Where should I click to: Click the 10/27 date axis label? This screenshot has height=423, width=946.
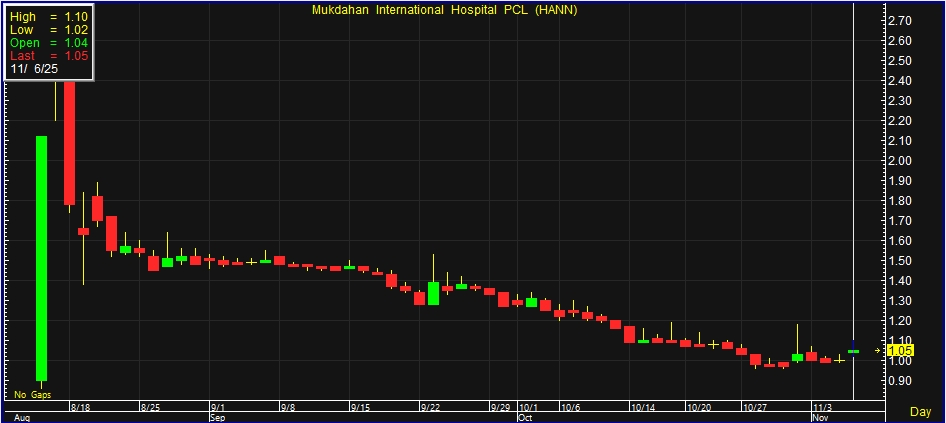click(755, 408)
